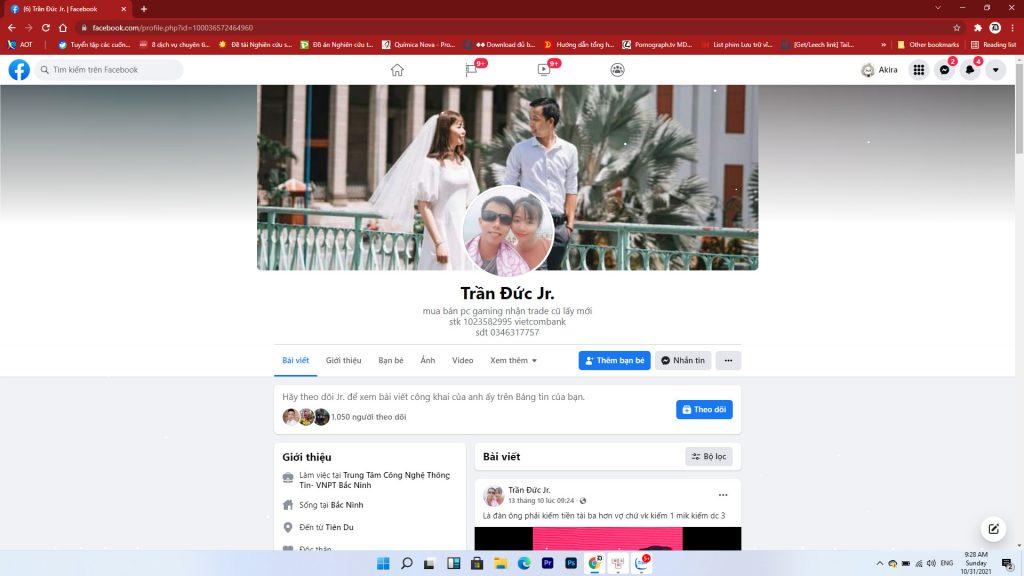Viewport: 1024px width, 576px height.
Task: Open a new browser tab
Action: [144, 9]
